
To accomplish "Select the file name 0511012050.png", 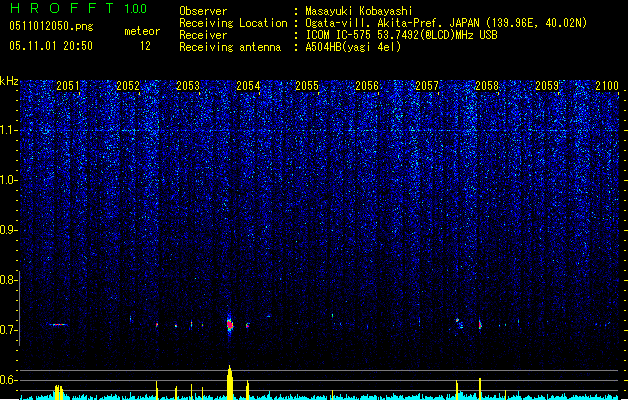I will [51, 26].
